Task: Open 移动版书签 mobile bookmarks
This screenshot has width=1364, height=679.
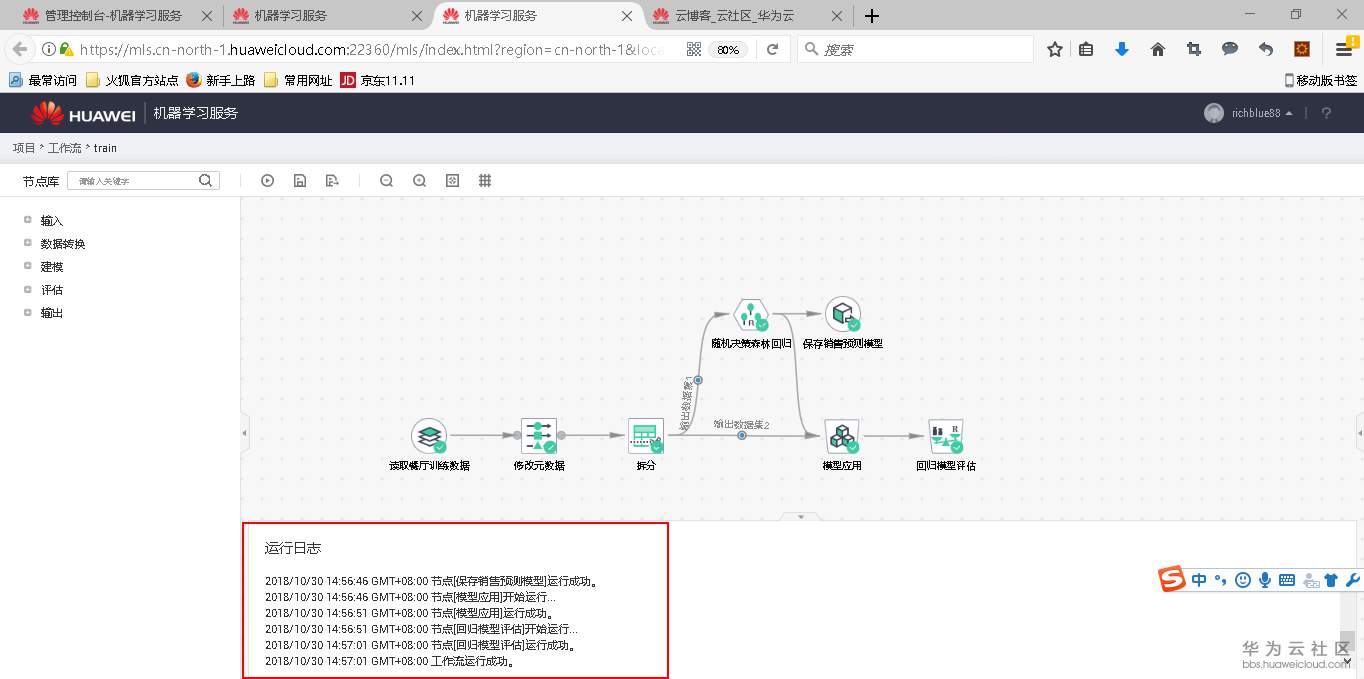Action: coord(1321,80)
